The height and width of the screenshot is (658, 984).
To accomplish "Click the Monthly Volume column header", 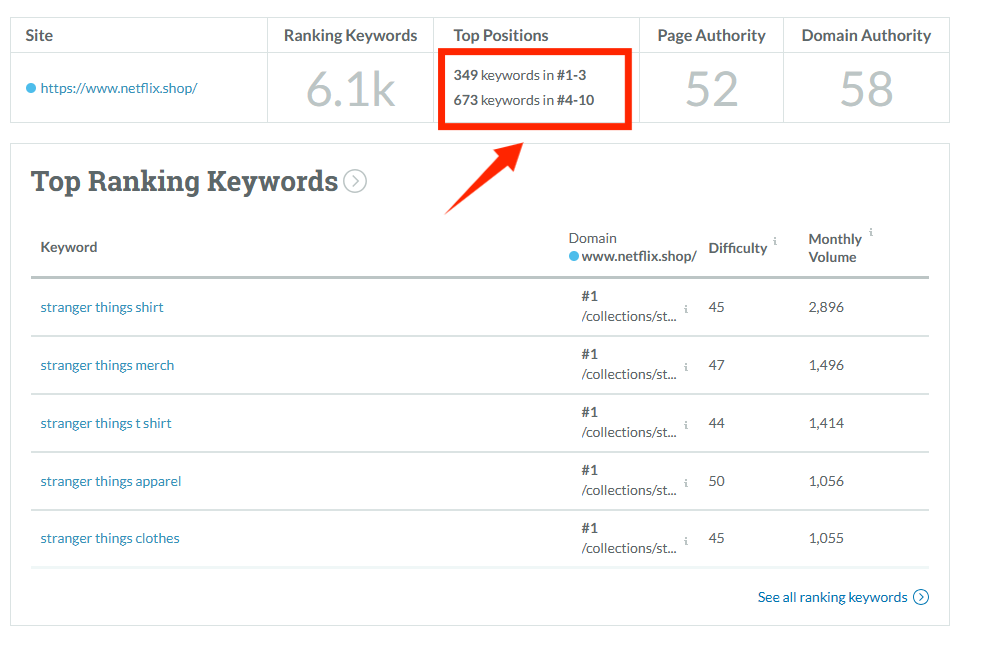I will [834, 248].
